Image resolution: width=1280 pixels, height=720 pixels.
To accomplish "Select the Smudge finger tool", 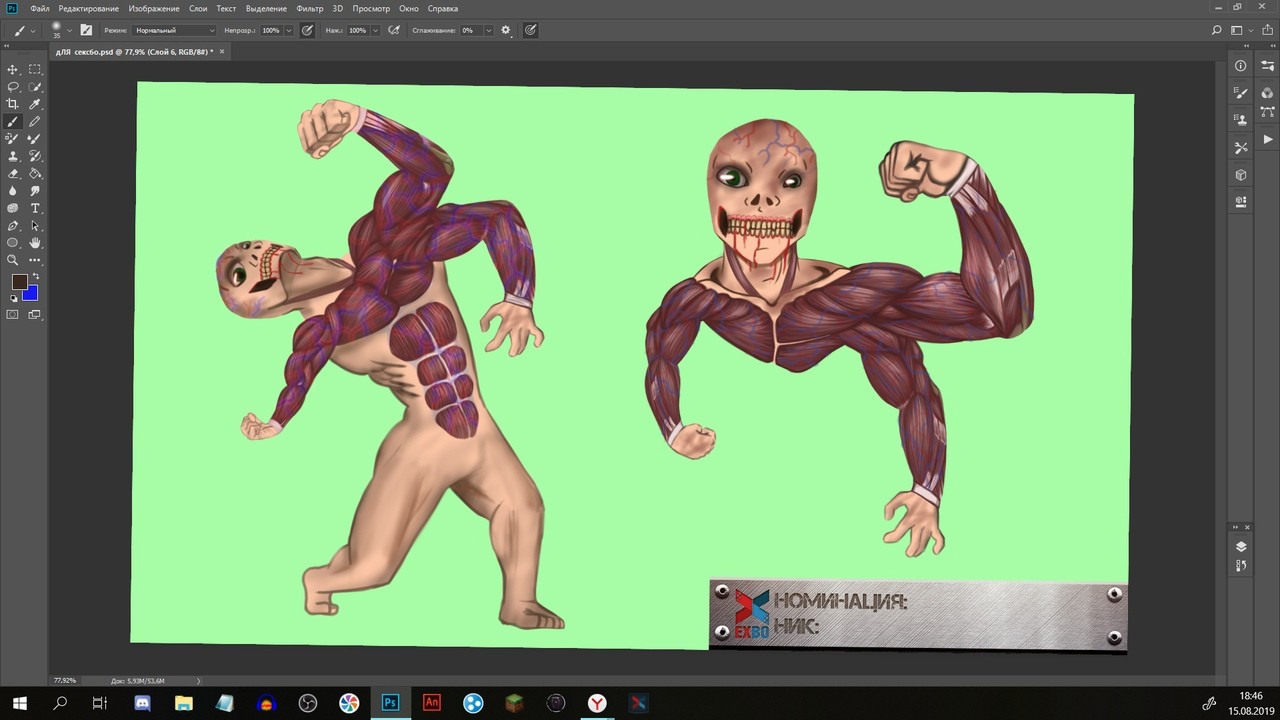I will click(35, 190).
